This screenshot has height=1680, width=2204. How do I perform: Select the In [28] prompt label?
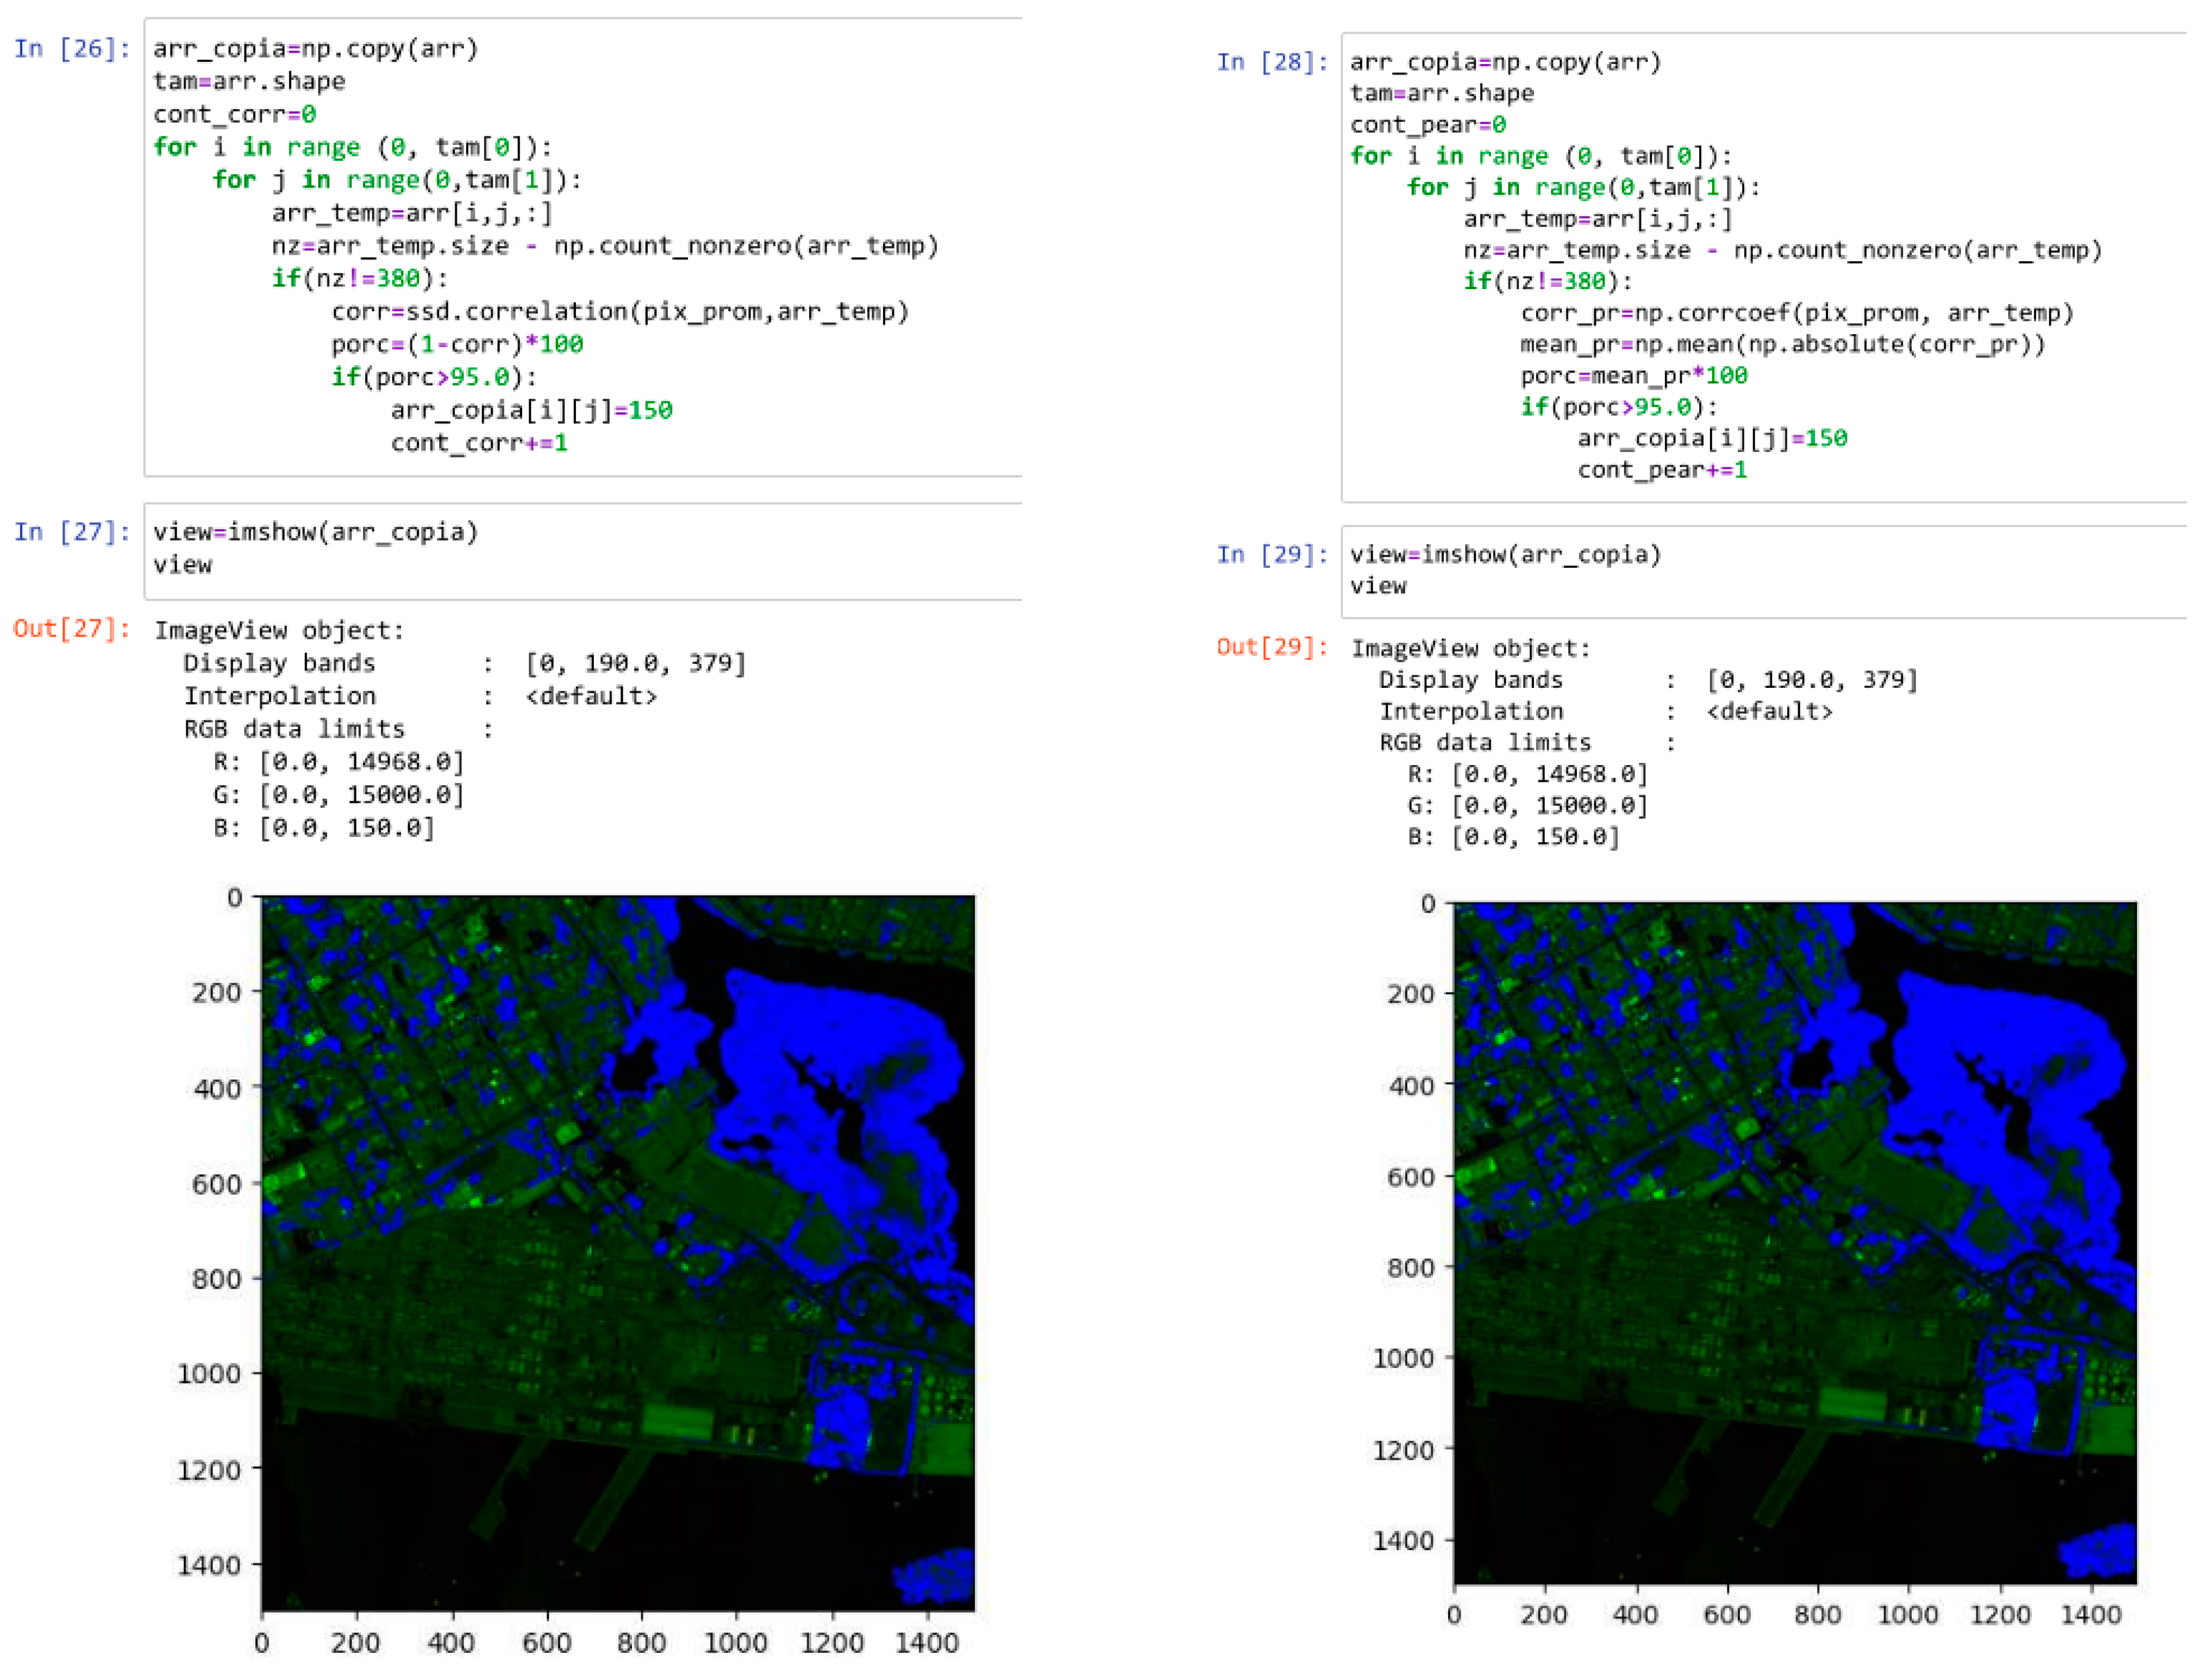tap(1272, 62)
